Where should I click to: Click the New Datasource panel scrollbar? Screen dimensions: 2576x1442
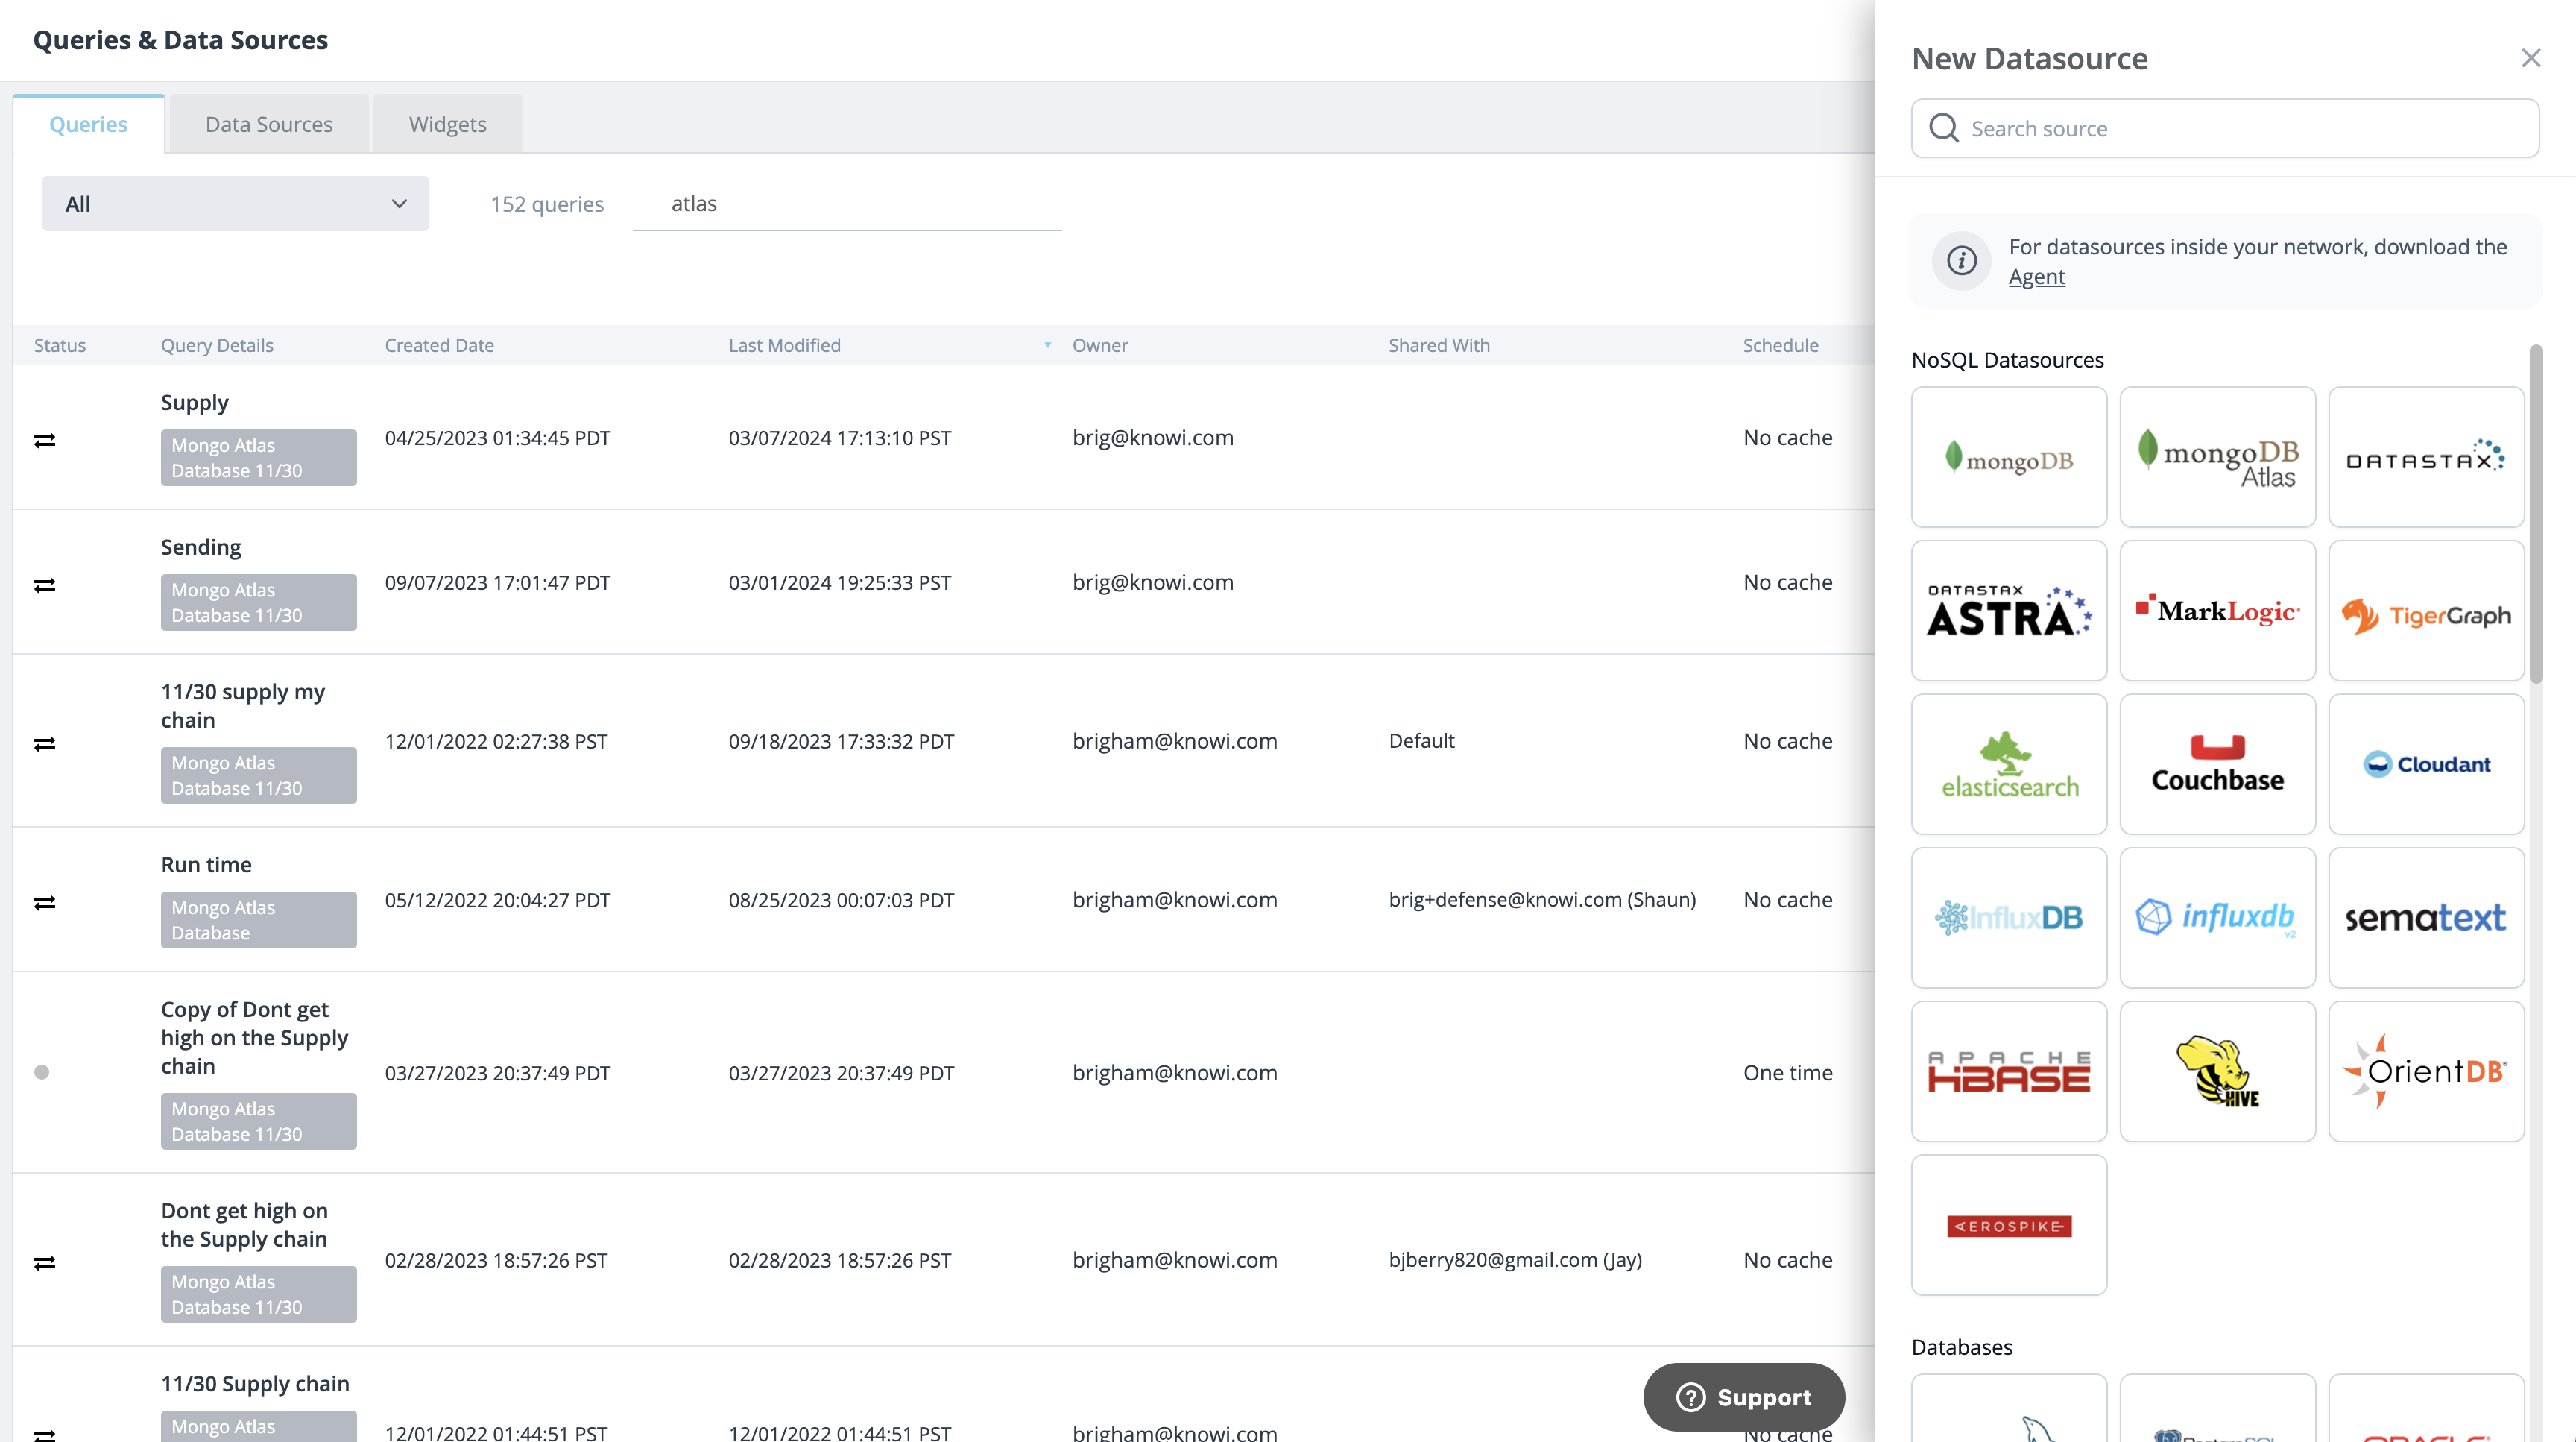[2535, 514]
